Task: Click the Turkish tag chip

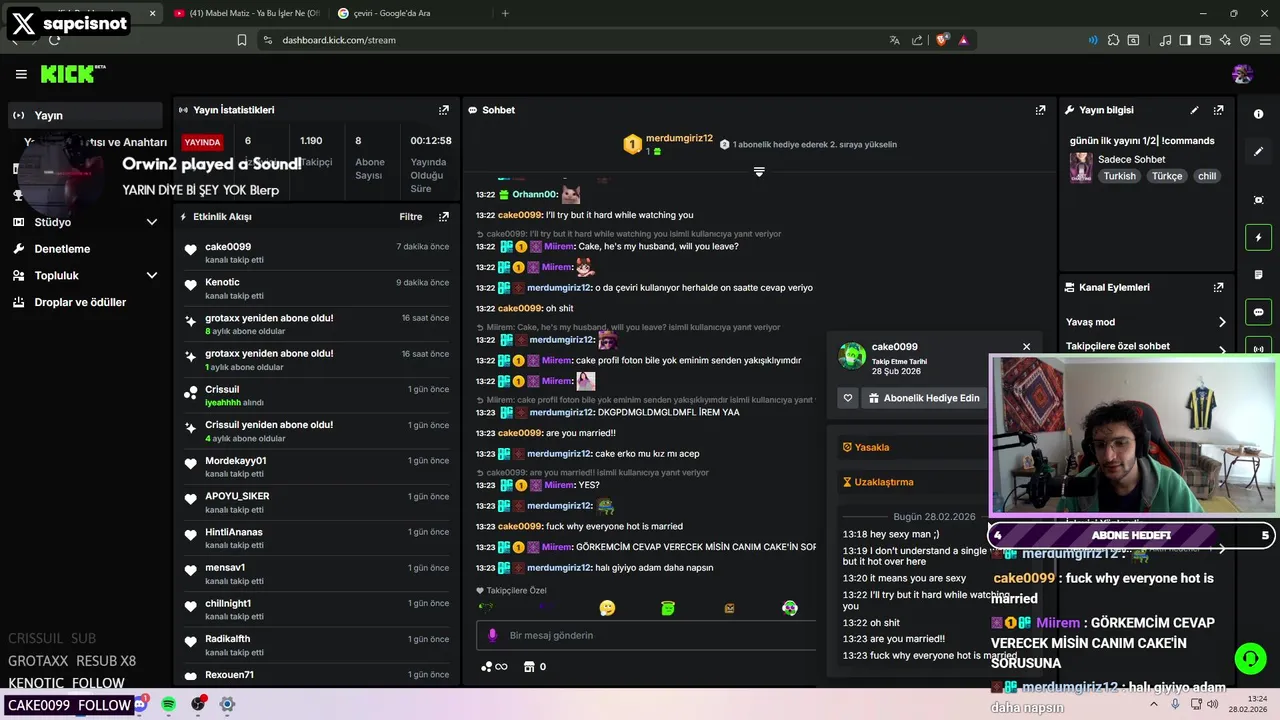Action: click(x=1120, y=176)
